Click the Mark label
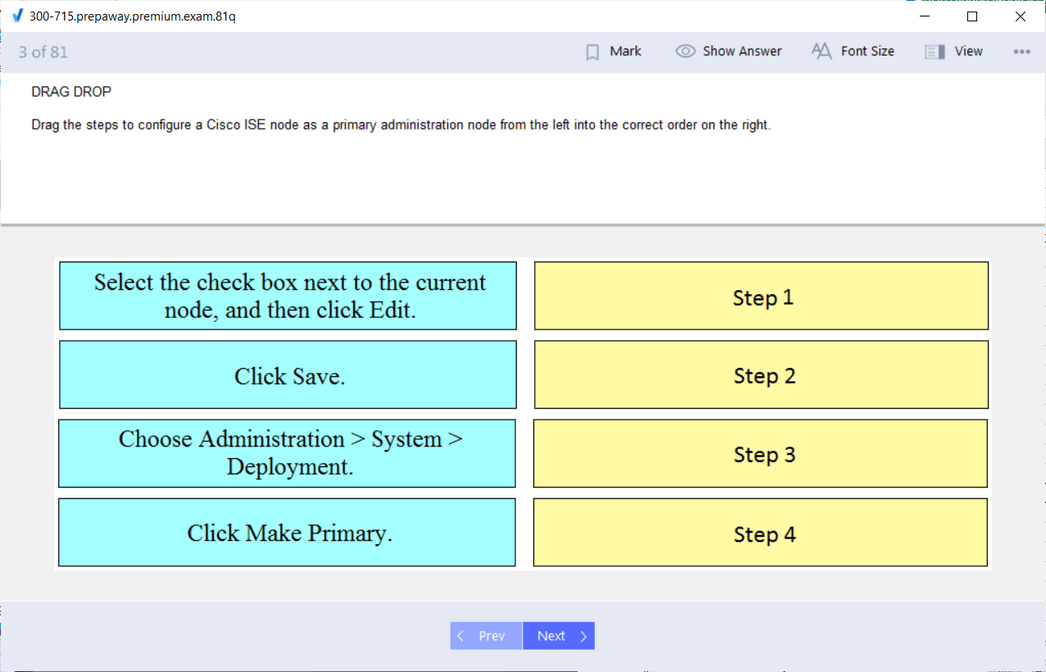1046x672 pixels. tap(625, 51)
